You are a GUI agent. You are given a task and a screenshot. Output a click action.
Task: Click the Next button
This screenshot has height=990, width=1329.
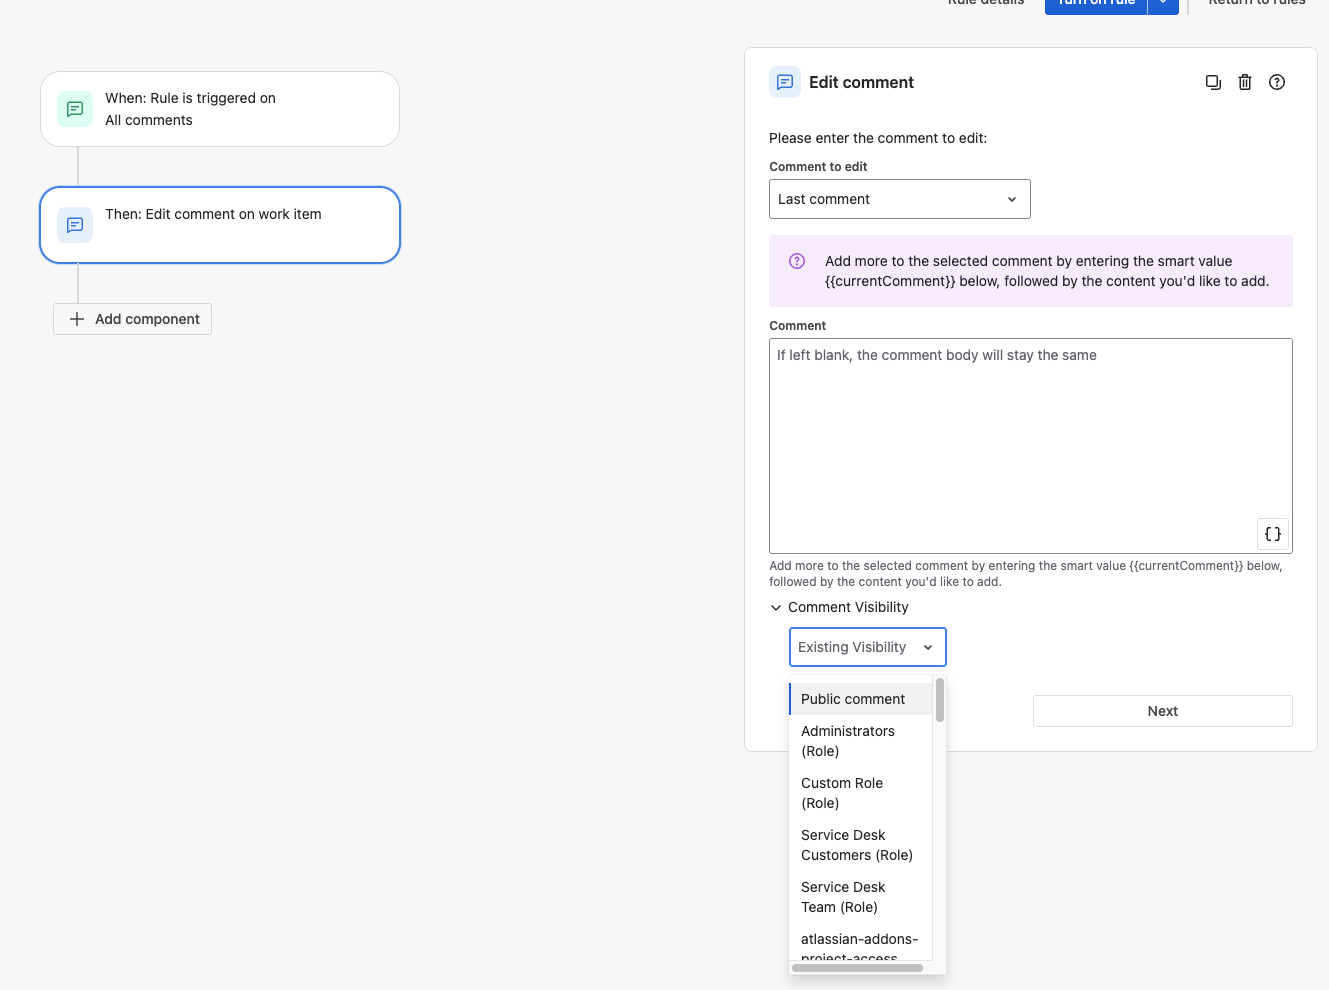click(x=1162, y=711)
